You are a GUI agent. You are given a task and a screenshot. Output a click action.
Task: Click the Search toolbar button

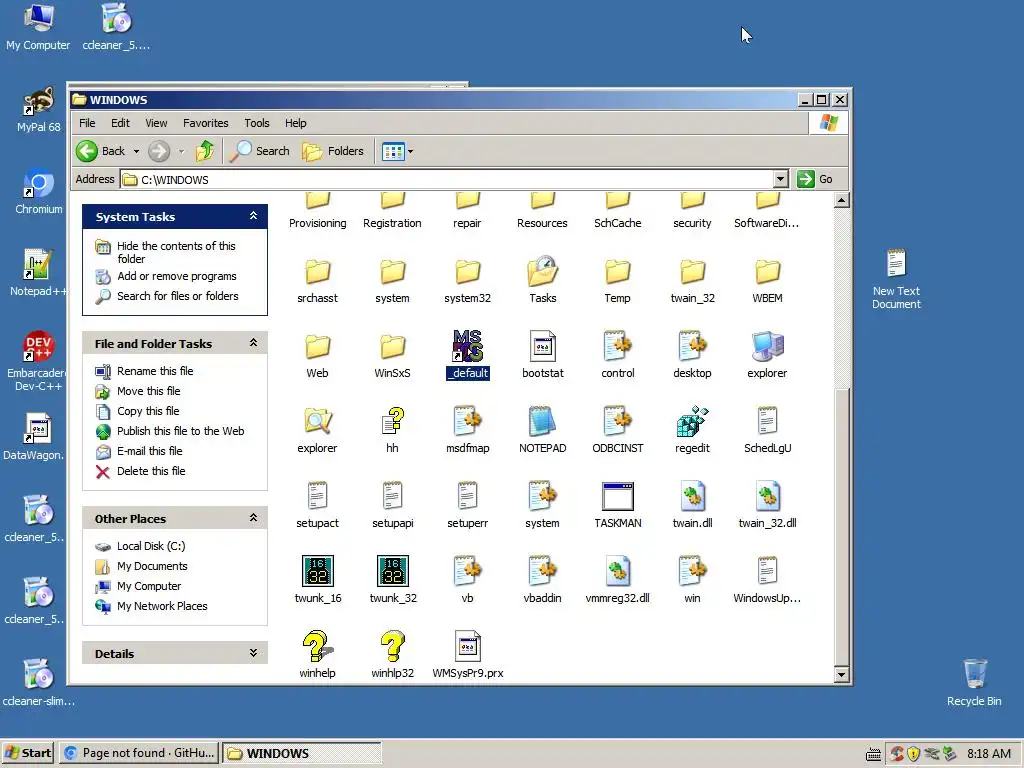pos(260,151)
